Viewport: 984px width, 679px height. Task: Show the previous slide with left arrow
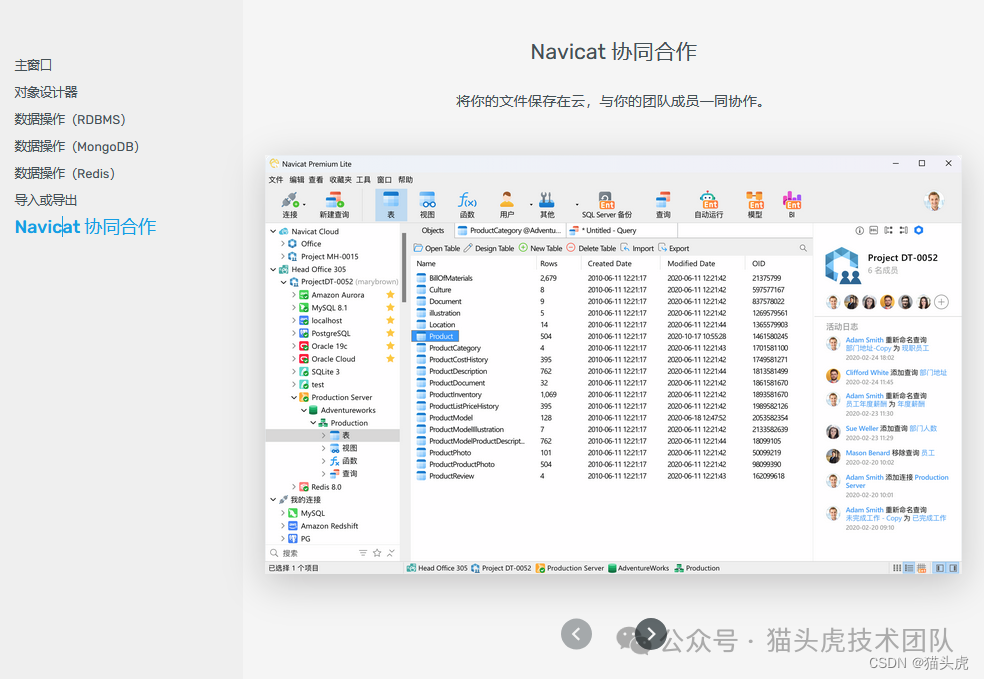576,634
